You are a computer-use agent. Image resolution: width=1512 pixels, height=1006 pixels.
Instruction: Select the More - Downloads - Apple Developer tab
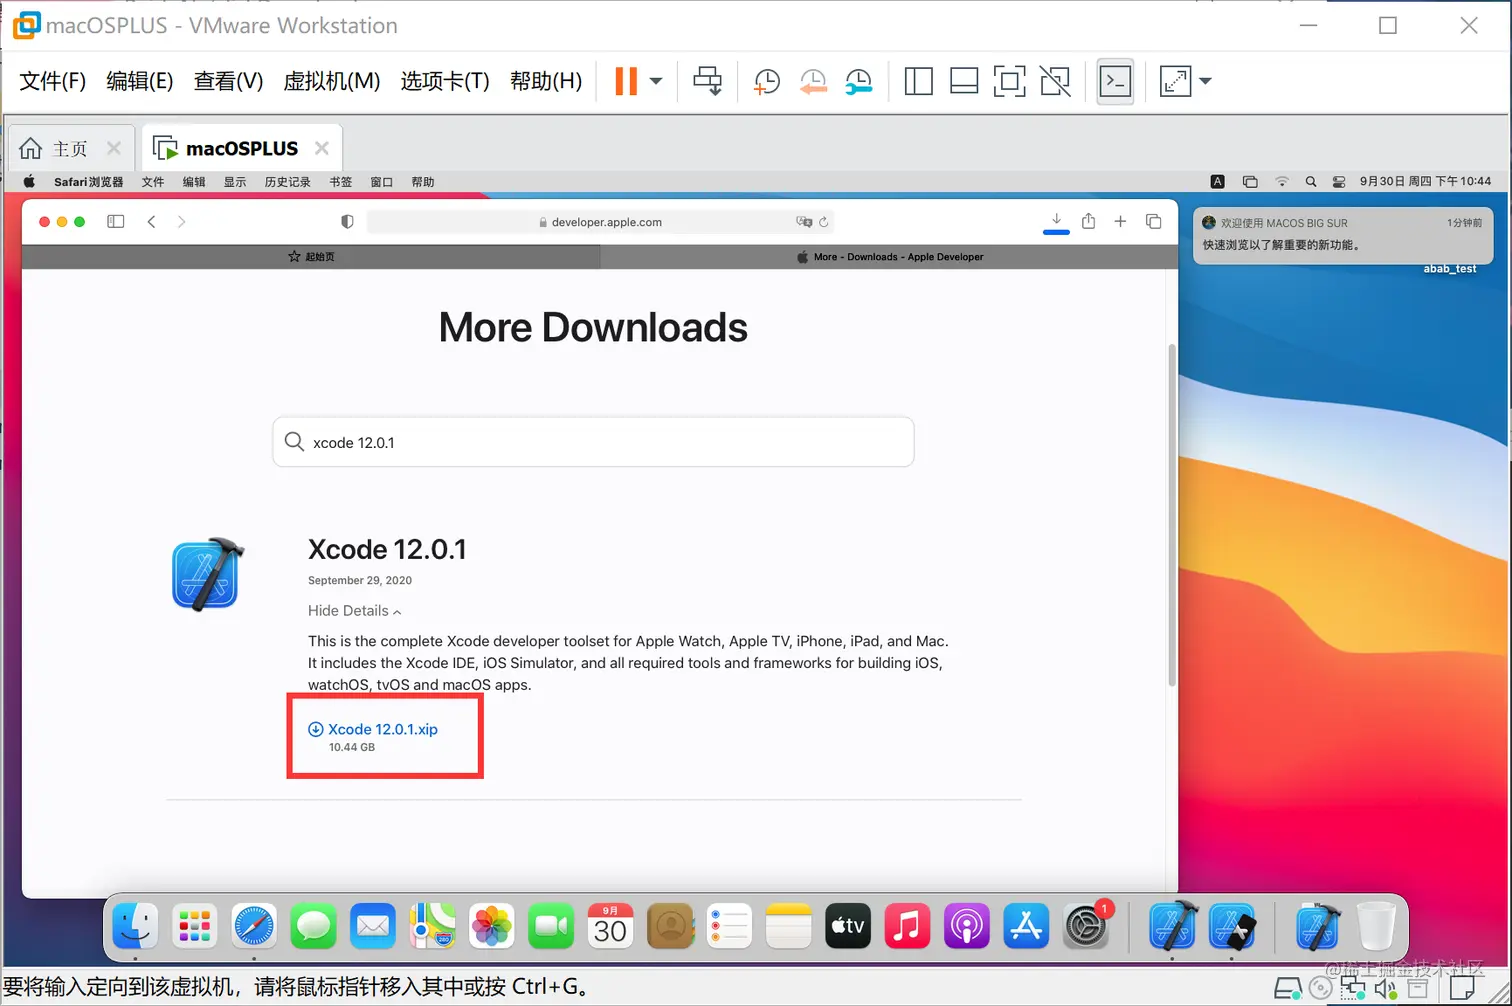(889, 257)
